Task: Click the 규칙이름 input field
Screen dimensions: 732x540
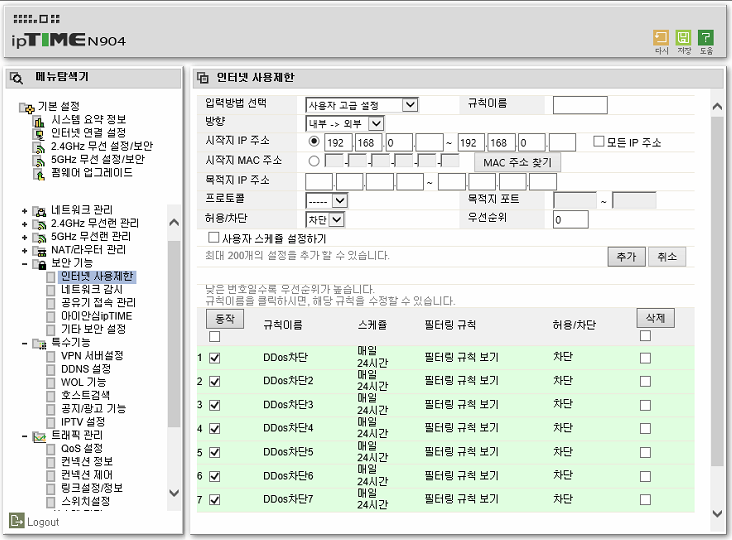Action: (x=580, y=105)
